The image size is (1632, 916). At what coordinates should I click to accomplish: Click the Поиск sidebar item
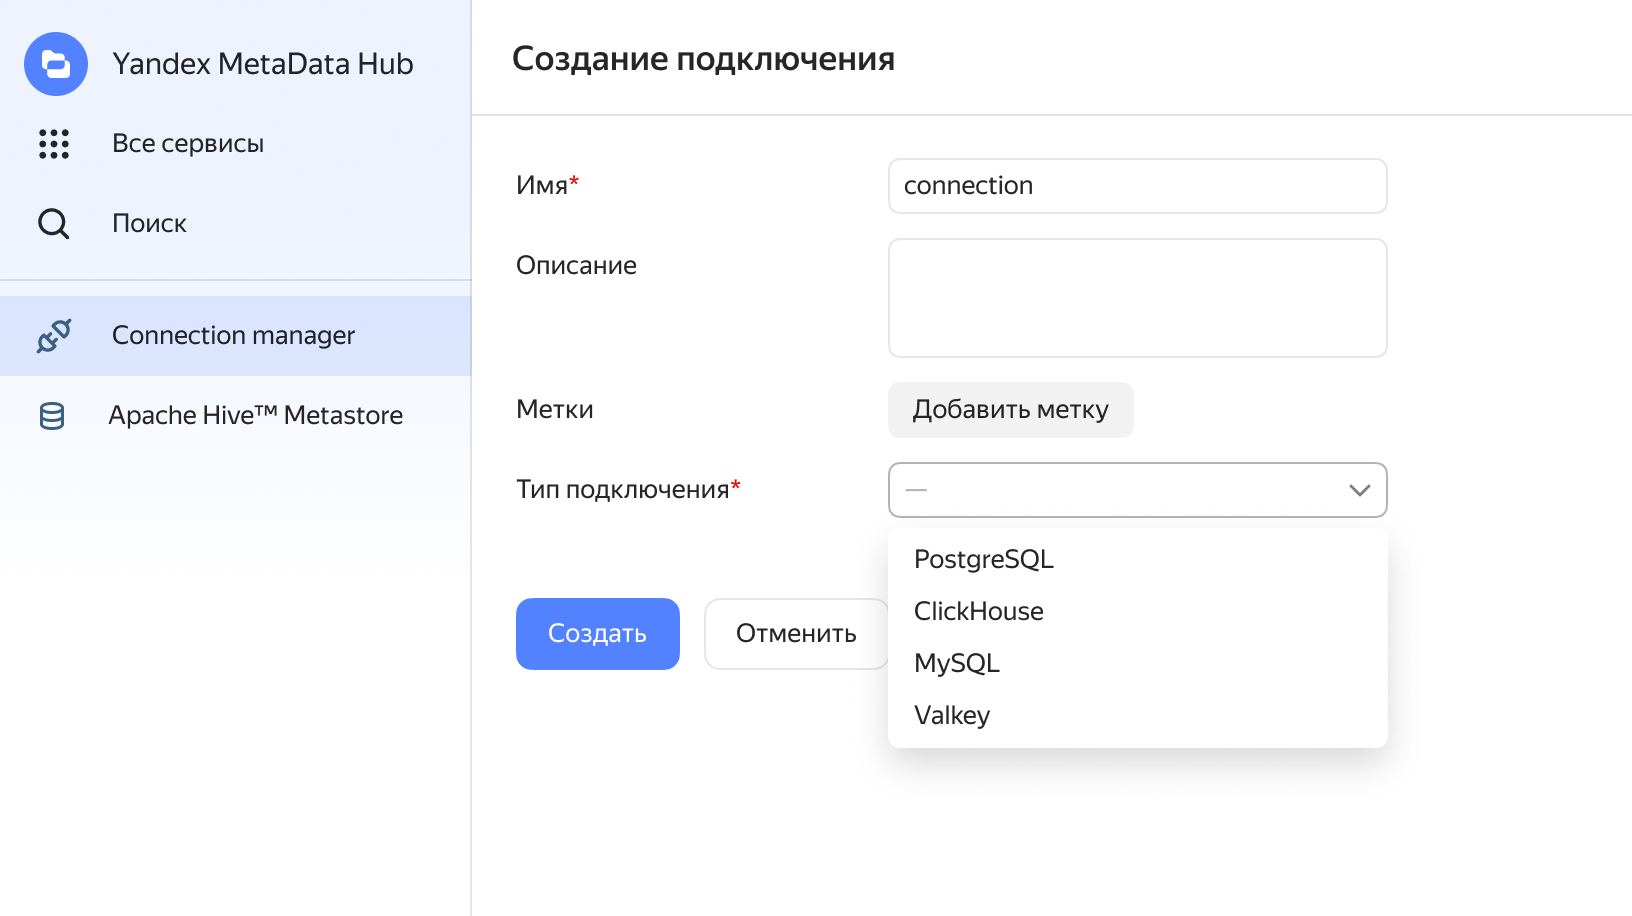149,224
